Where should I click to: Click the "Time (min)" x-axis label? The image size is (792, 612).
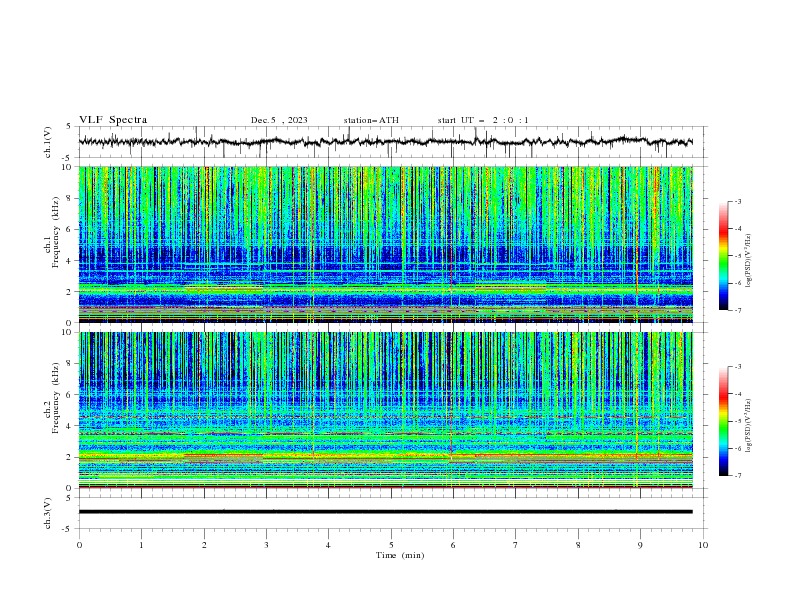point(400,555)
